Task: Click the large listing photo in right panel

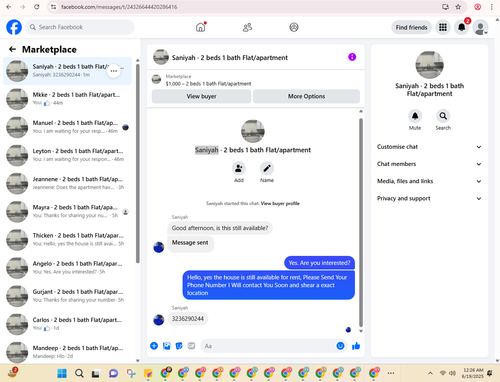Action: click(429, 65)
